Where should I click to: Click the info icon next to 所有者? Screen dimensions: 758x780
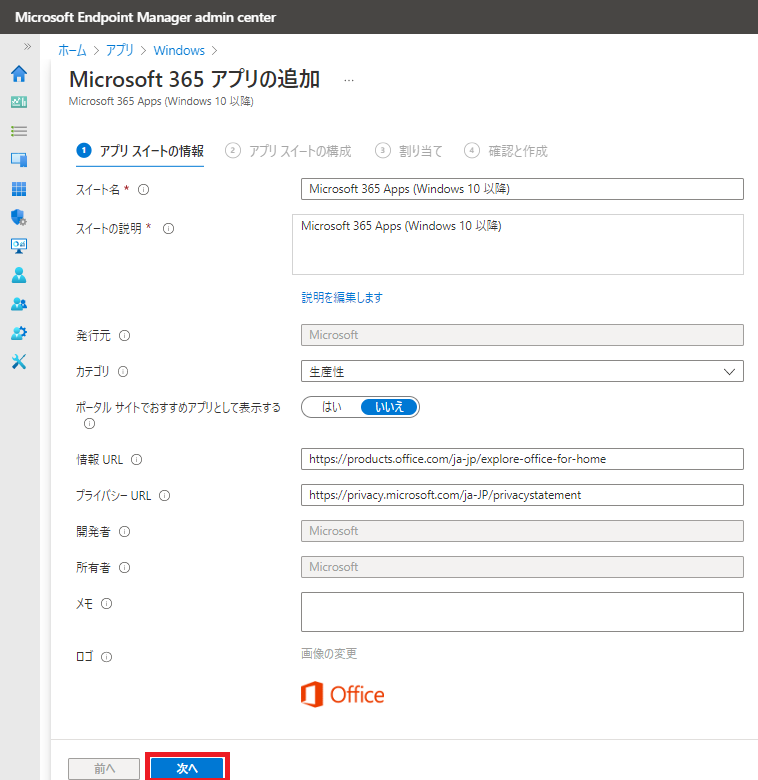pyautogui.click(x=124, y=568)
